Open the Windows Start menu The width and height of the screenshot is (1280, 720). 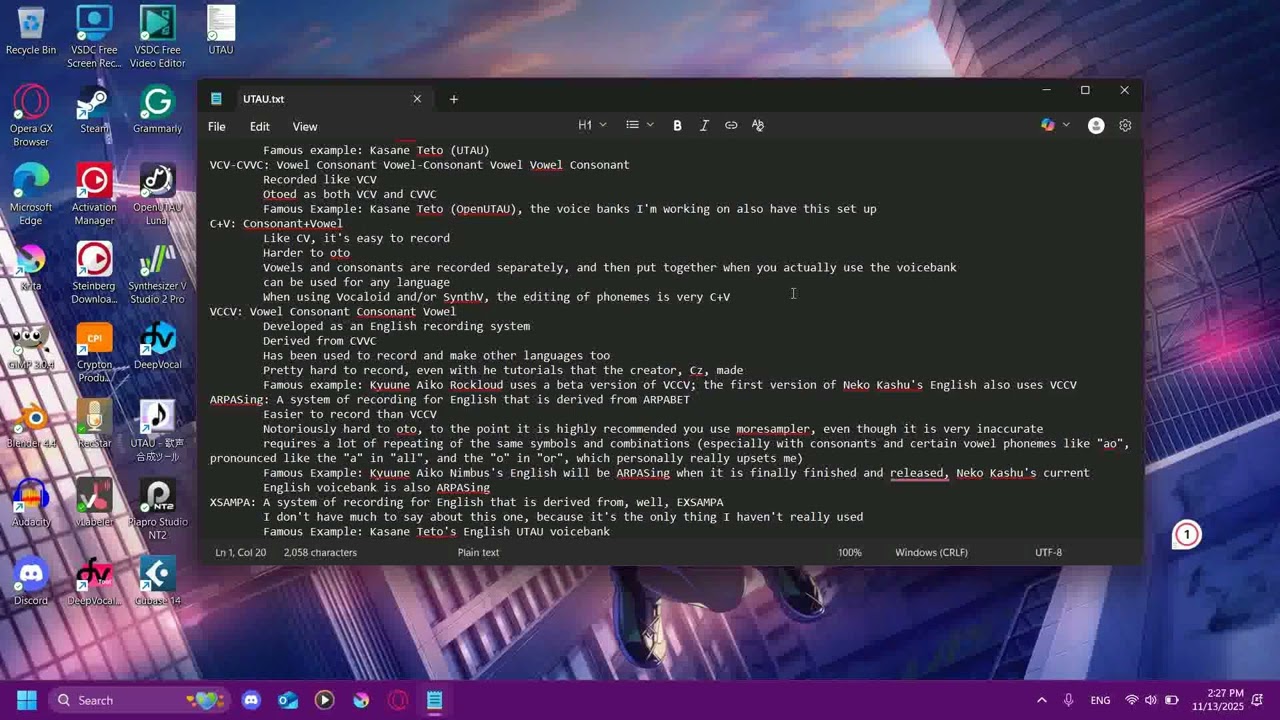coord(27,700)
